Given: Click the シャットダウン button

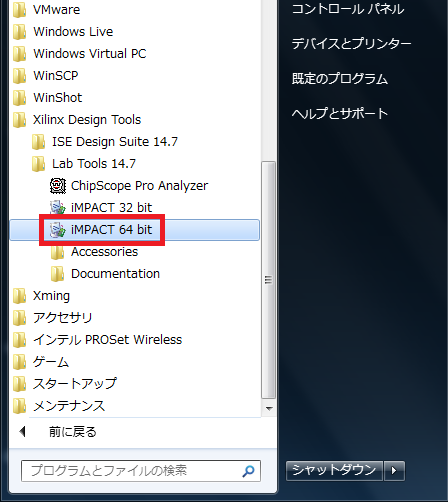Looking at the screenshot, I should (x=334, y=471).
